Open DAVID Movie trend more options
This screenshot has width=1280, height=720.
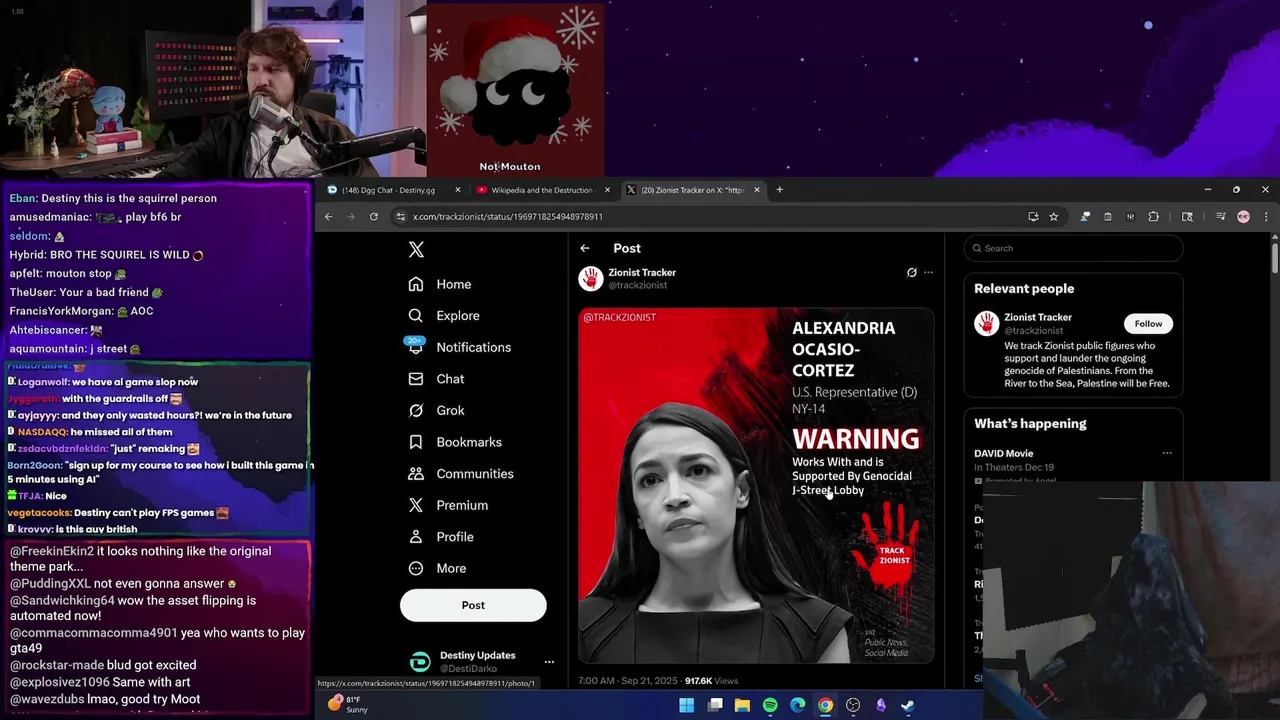(1166, 453)
